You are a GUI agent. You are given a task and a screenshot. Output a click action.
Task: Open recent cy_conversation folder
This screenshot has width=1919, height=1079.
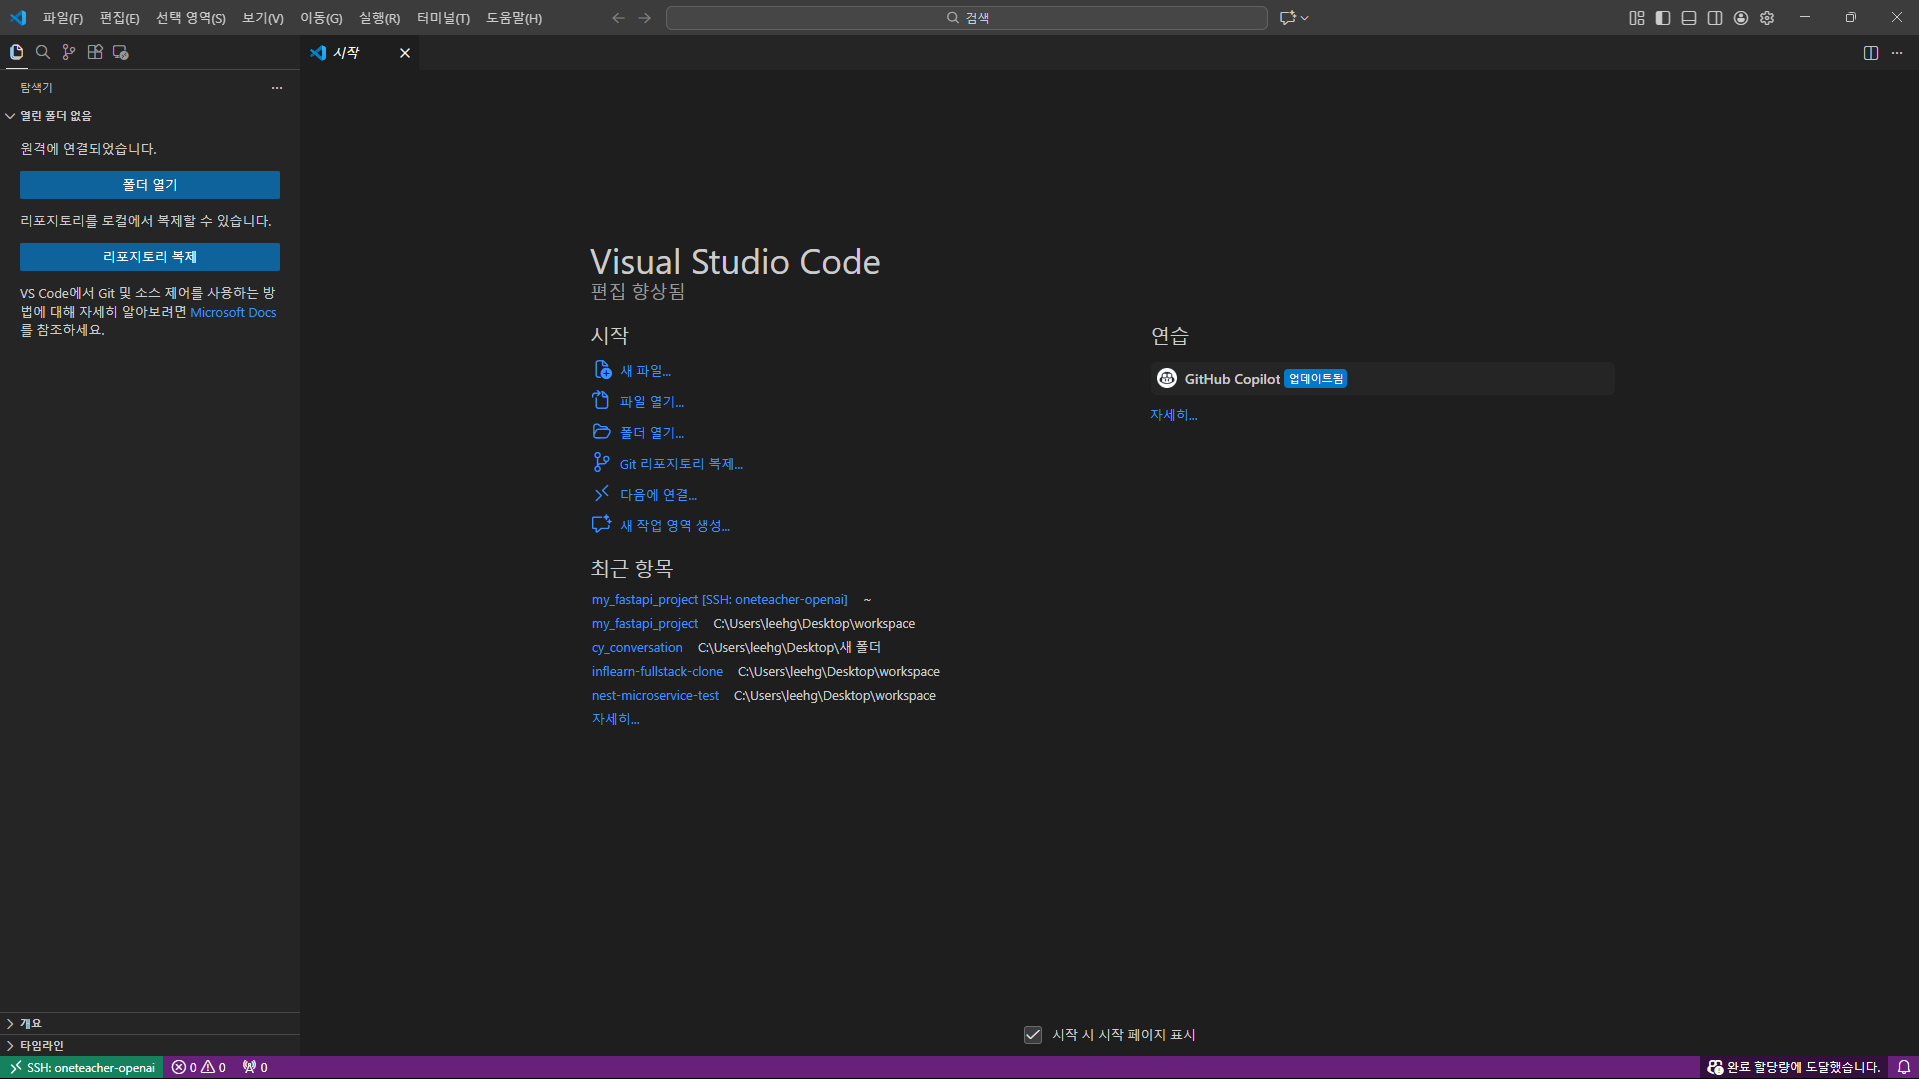point(637,647)
